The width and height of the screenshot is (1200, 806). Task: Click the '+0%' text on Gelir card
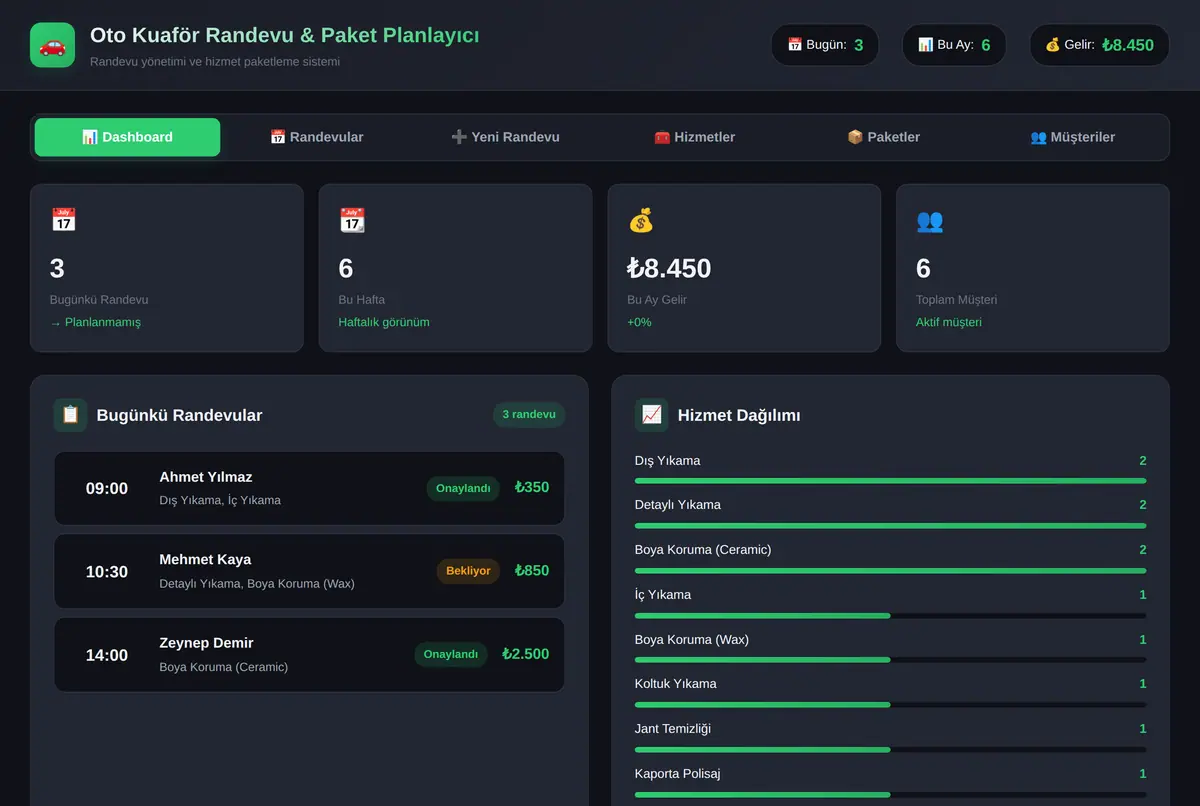[639, 322]
